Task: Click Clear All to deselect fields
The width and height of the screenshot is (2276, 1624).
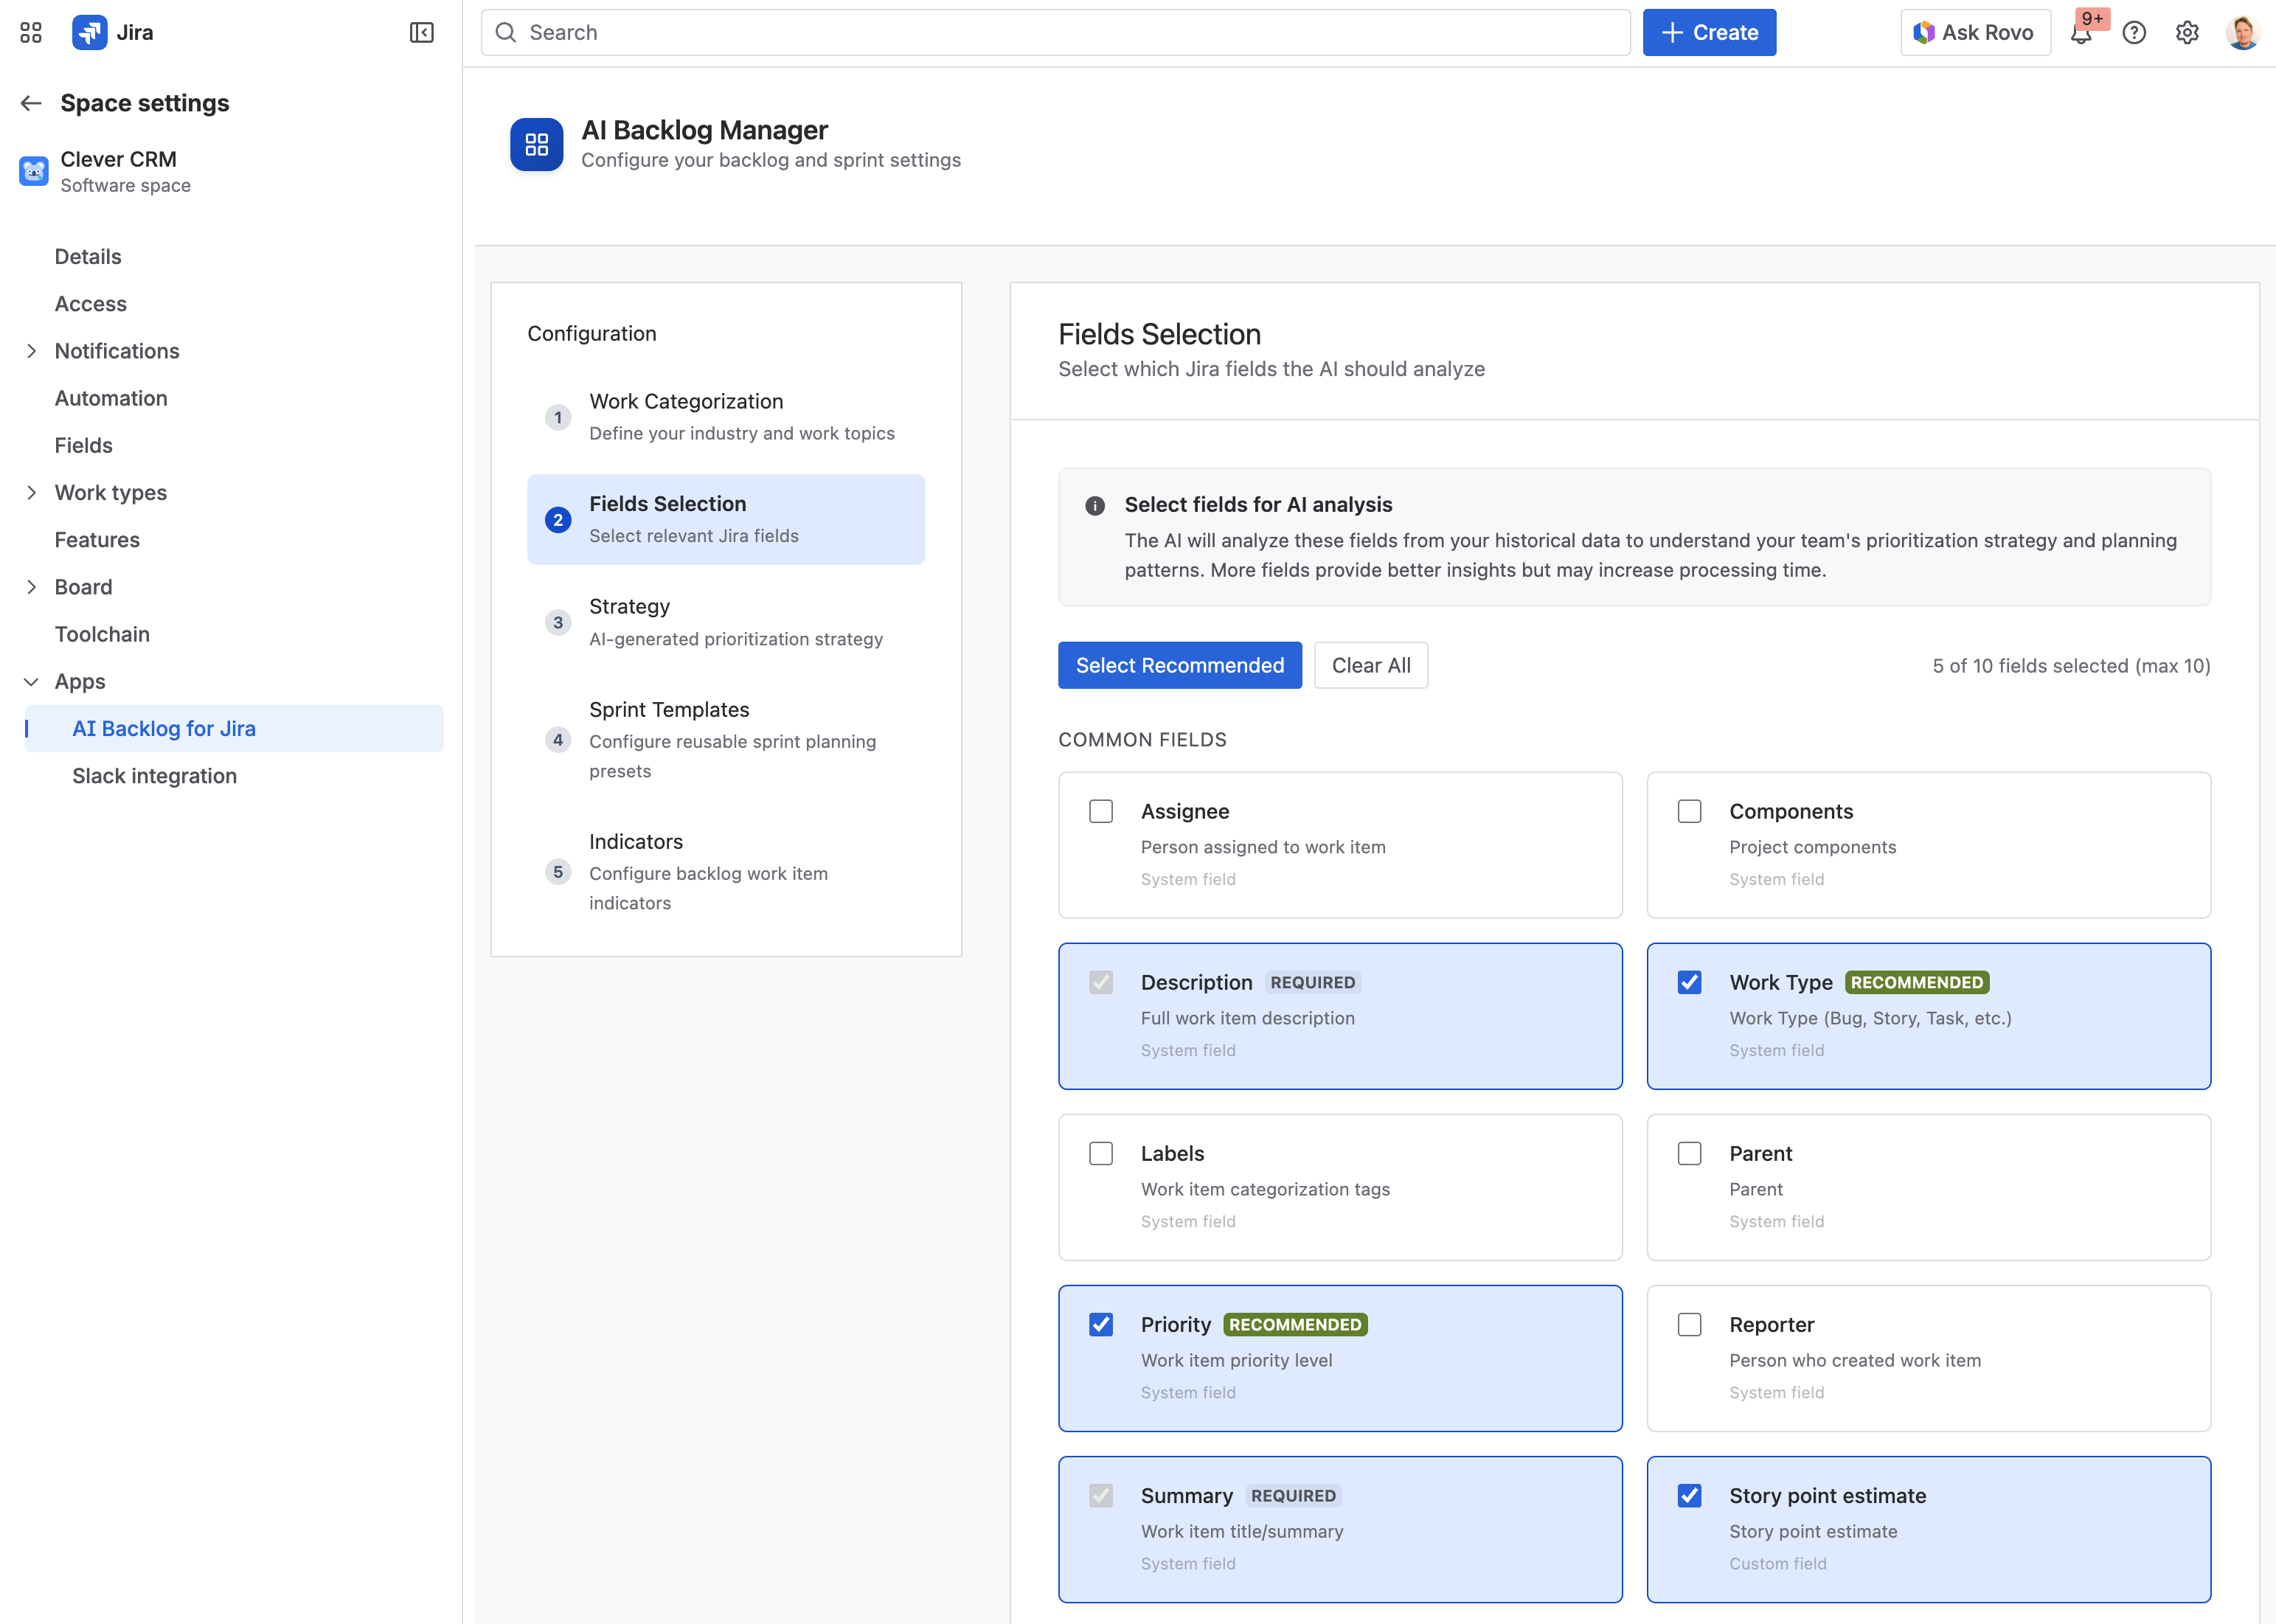Action: click(1371, 665)
